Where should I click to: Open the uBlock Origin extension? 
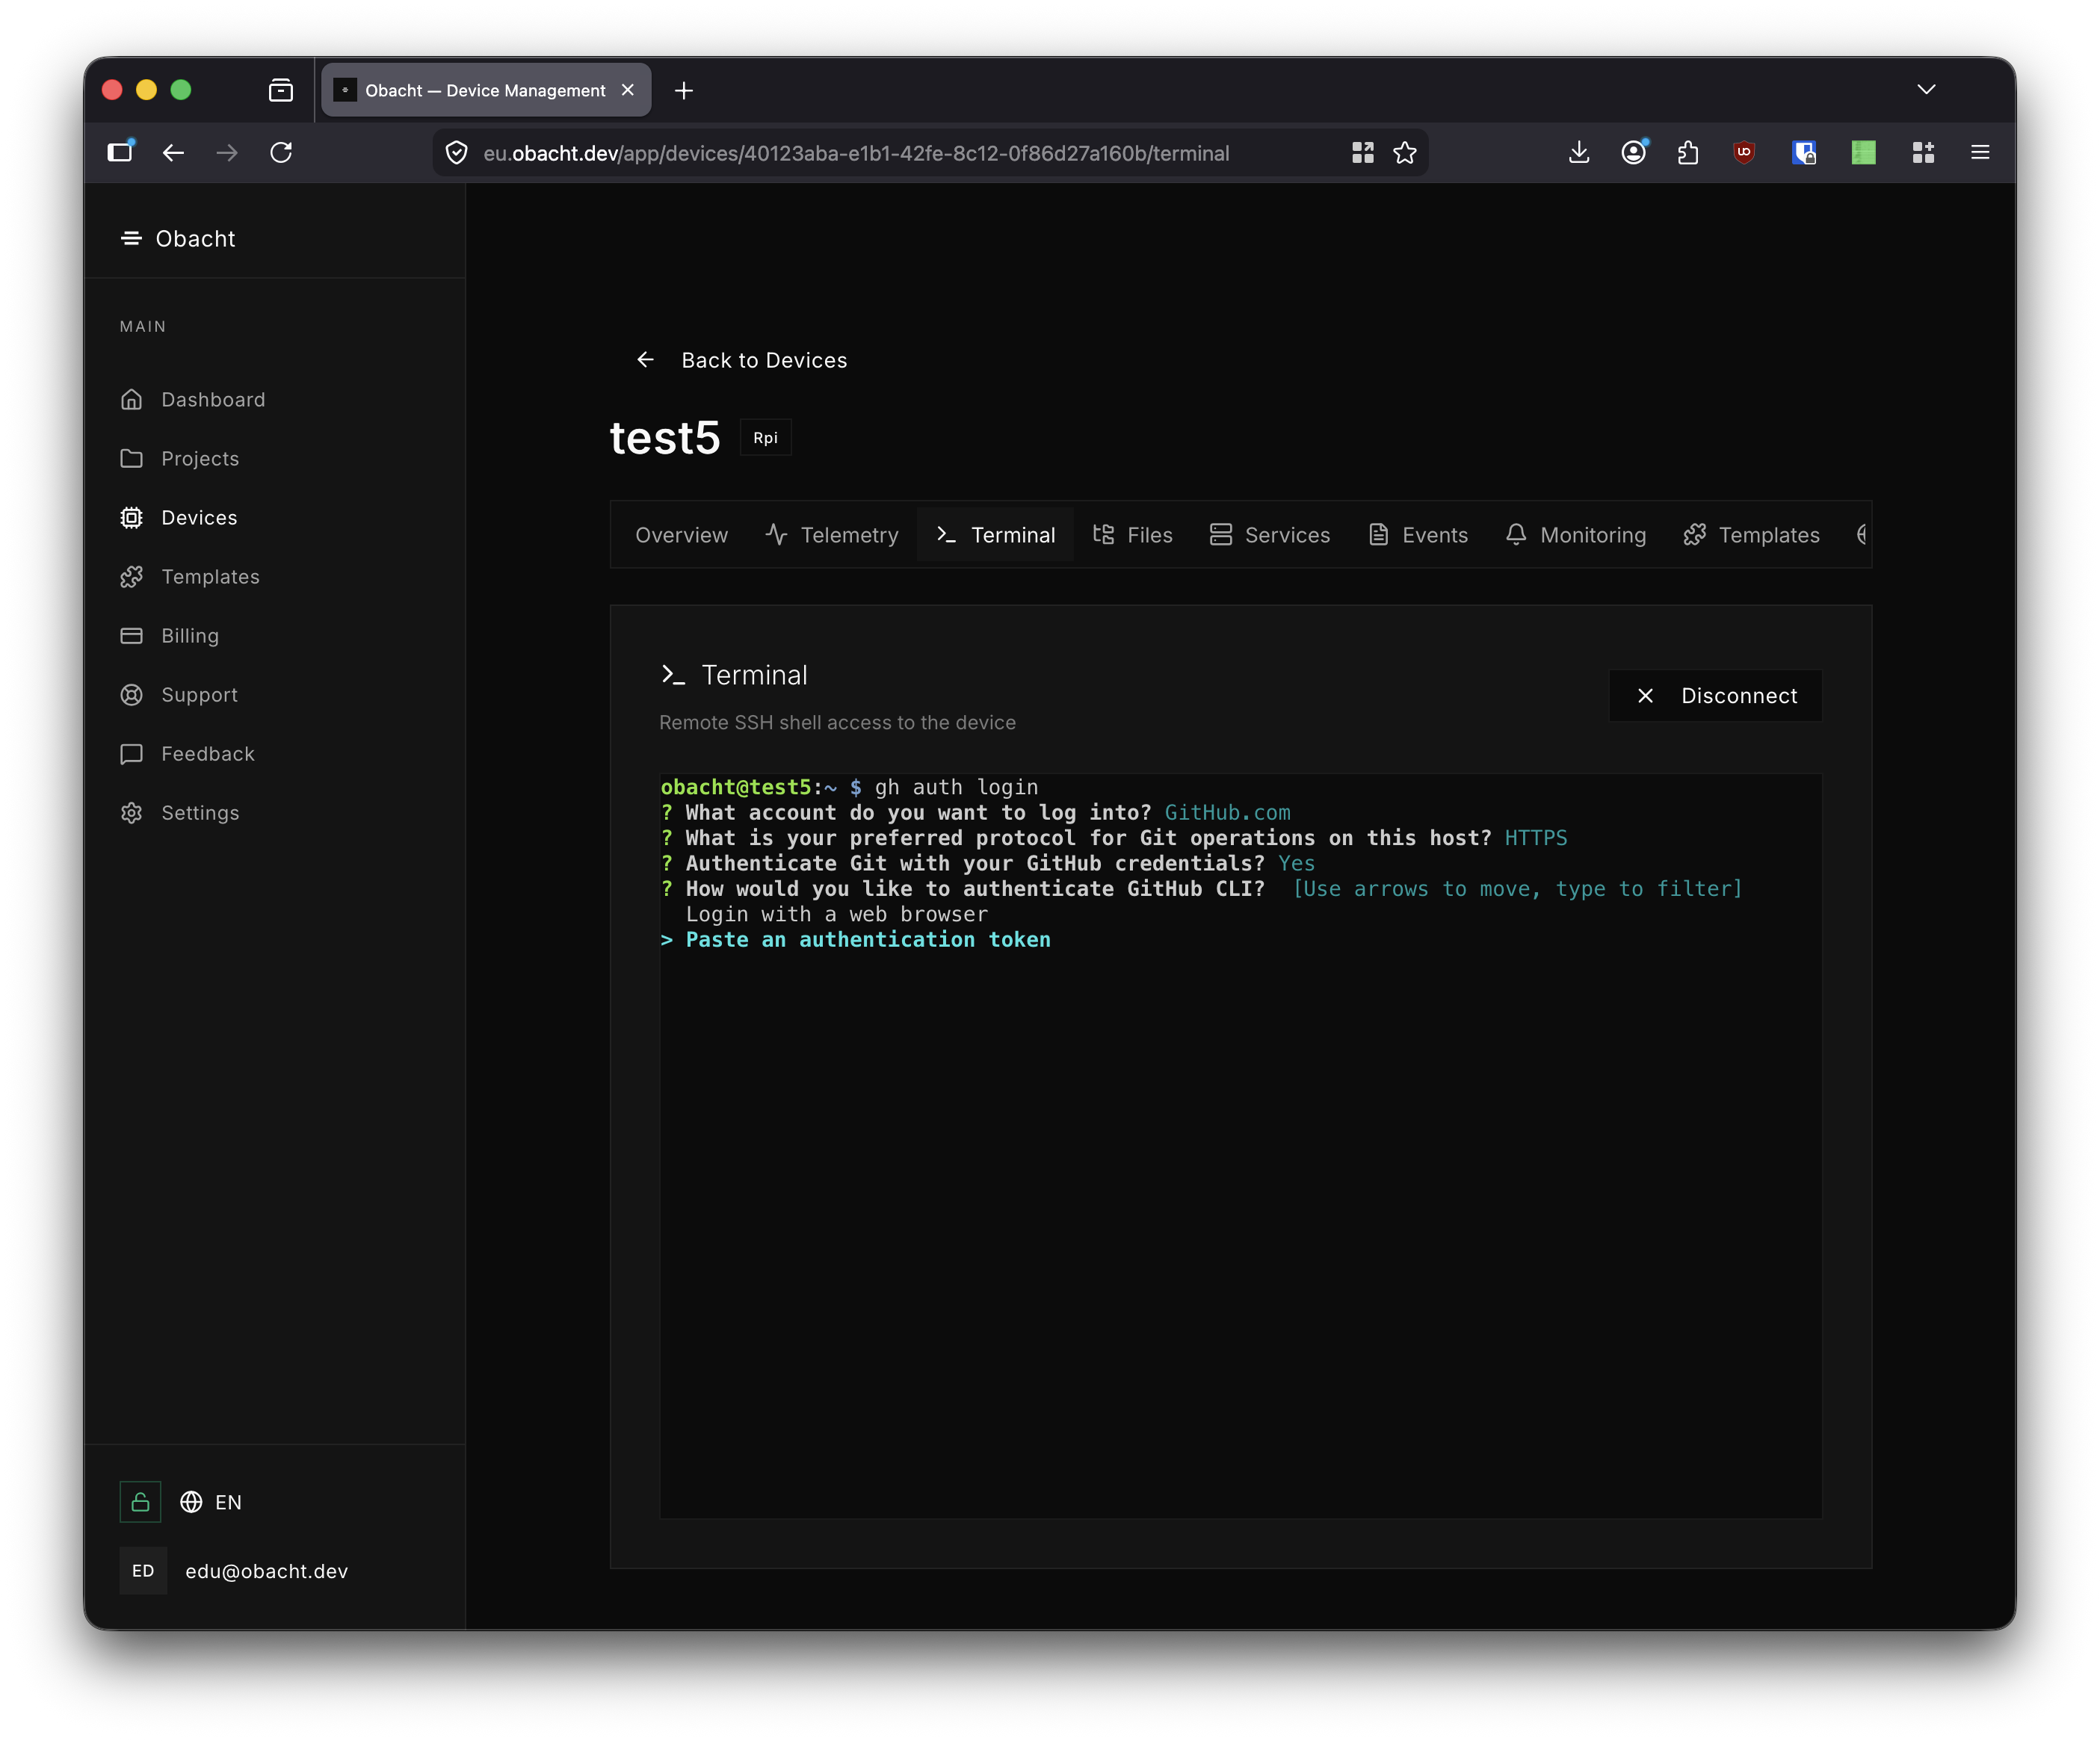pos(1744,153)
